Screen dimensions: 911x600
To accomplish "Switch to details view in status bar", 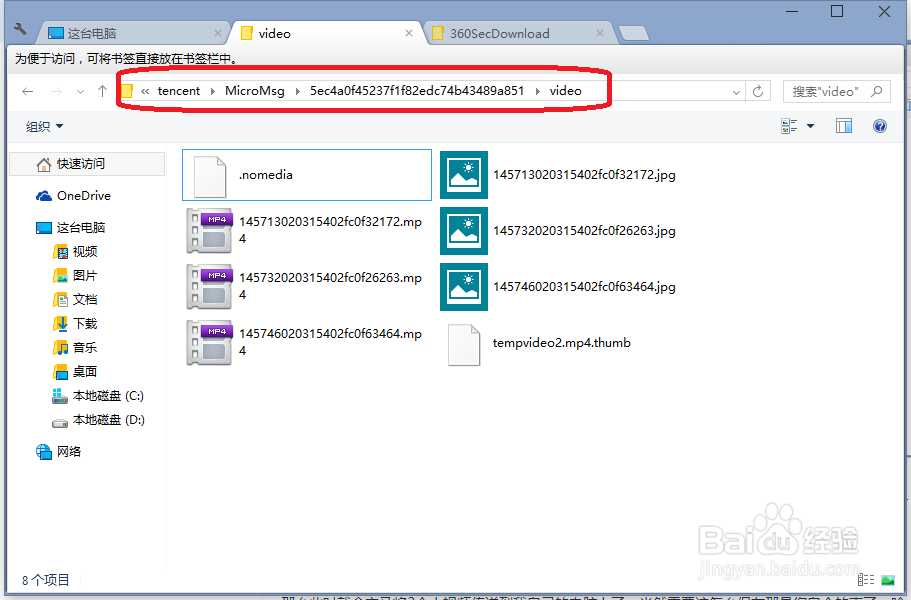I will [866, 580].
